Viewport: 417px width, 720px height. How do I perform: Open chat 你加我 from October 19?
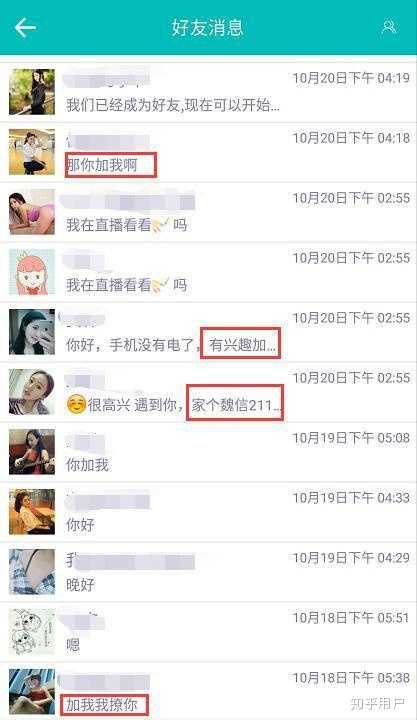click(x=208, y=452)
